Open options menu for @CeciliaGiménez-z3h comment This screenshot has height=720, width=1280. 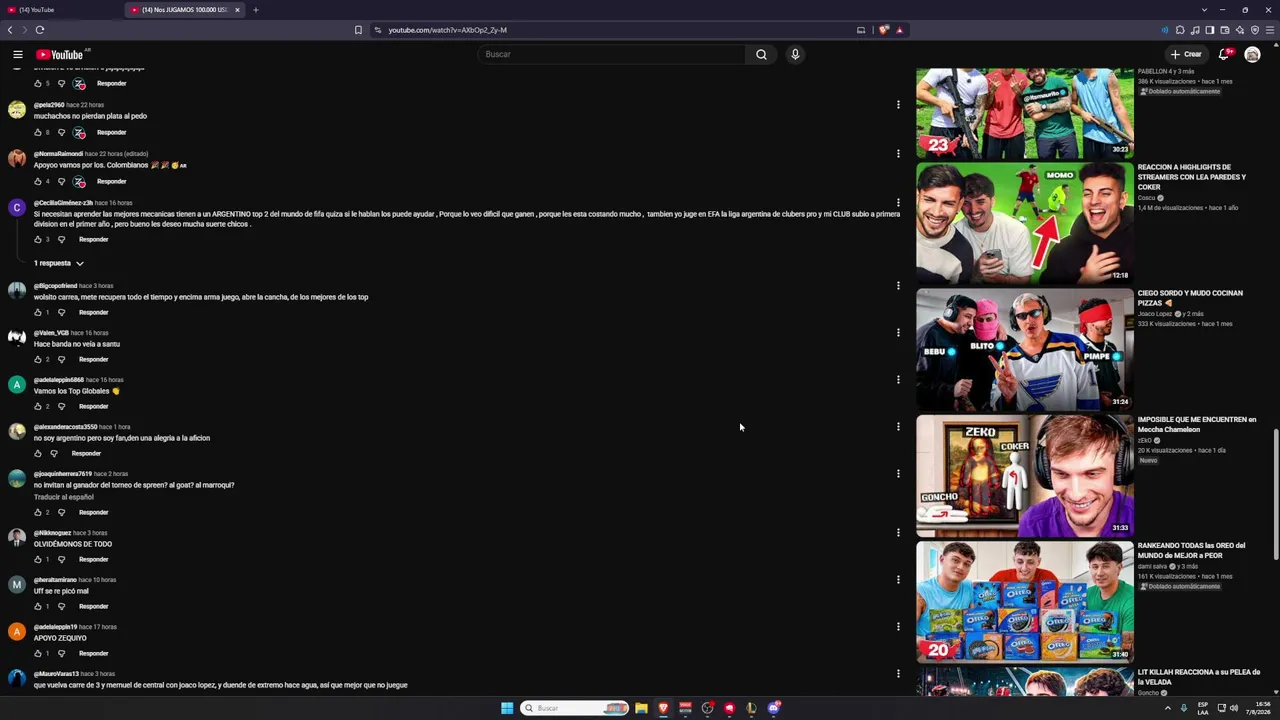[x=898, y=203]
